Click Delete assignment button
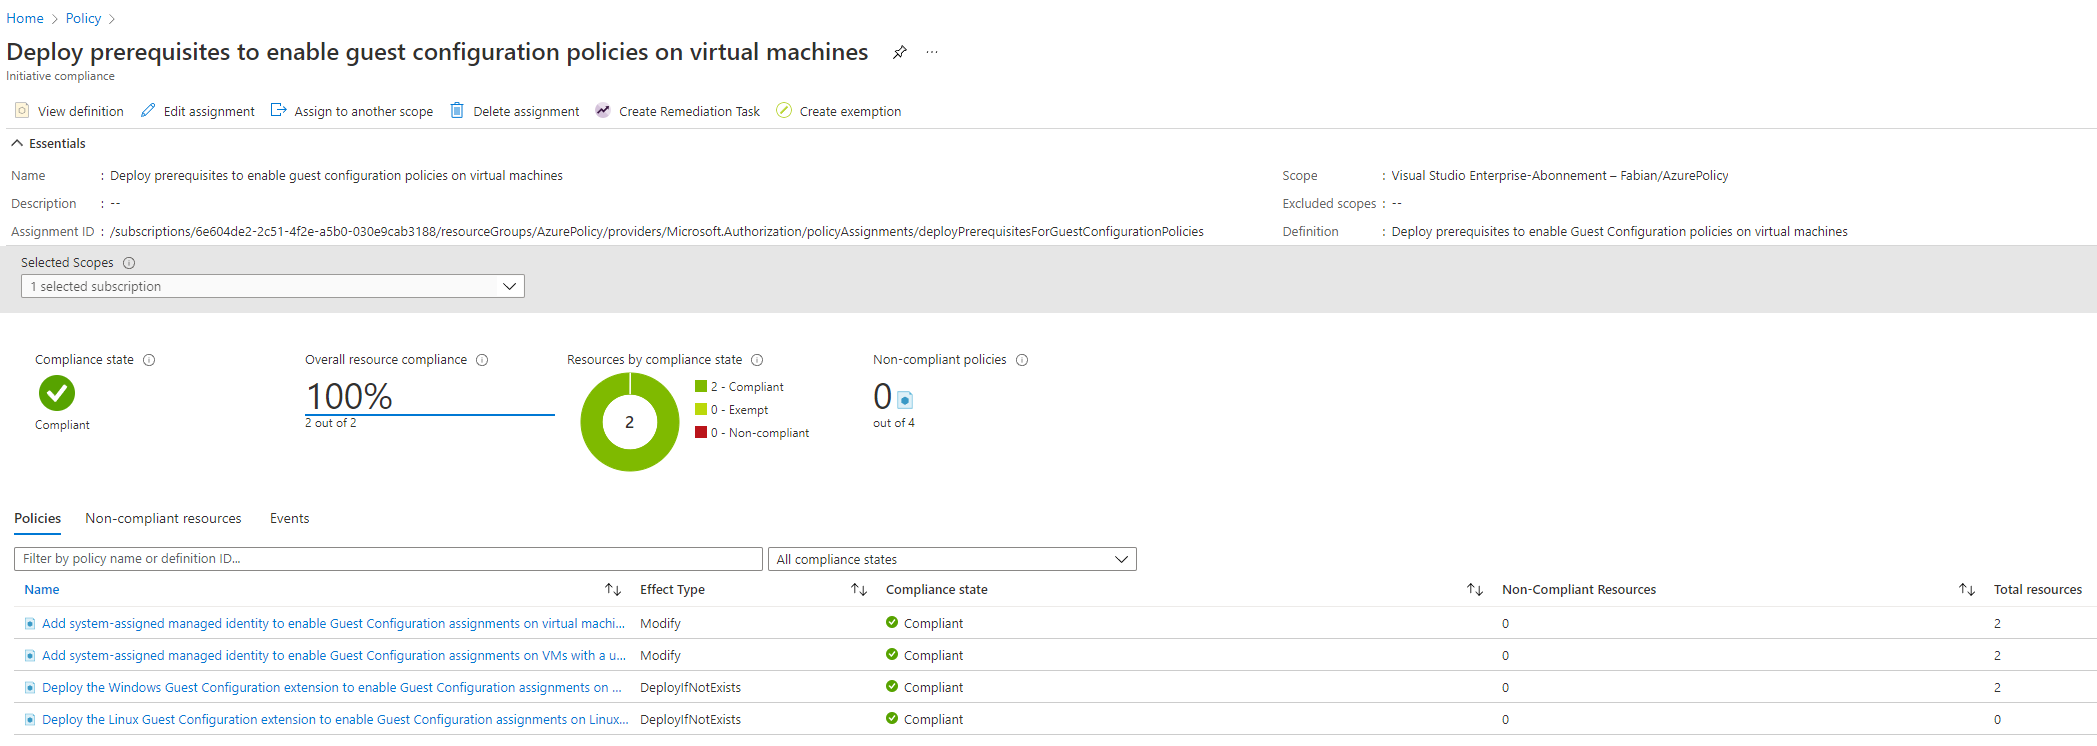The width and height of the screenshot is (2097, 746). (x=514, y=111)
